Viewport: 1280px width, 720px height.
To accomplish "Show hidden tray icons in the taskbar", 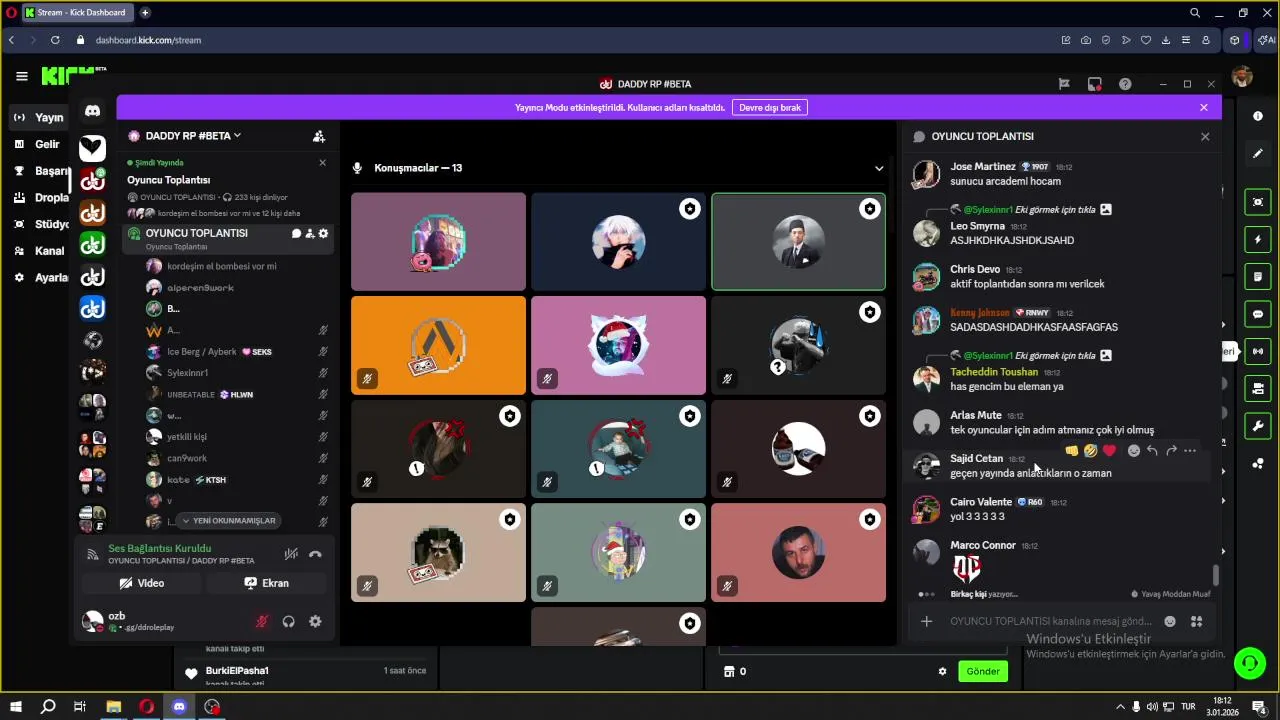I will tap(1120, 707).
